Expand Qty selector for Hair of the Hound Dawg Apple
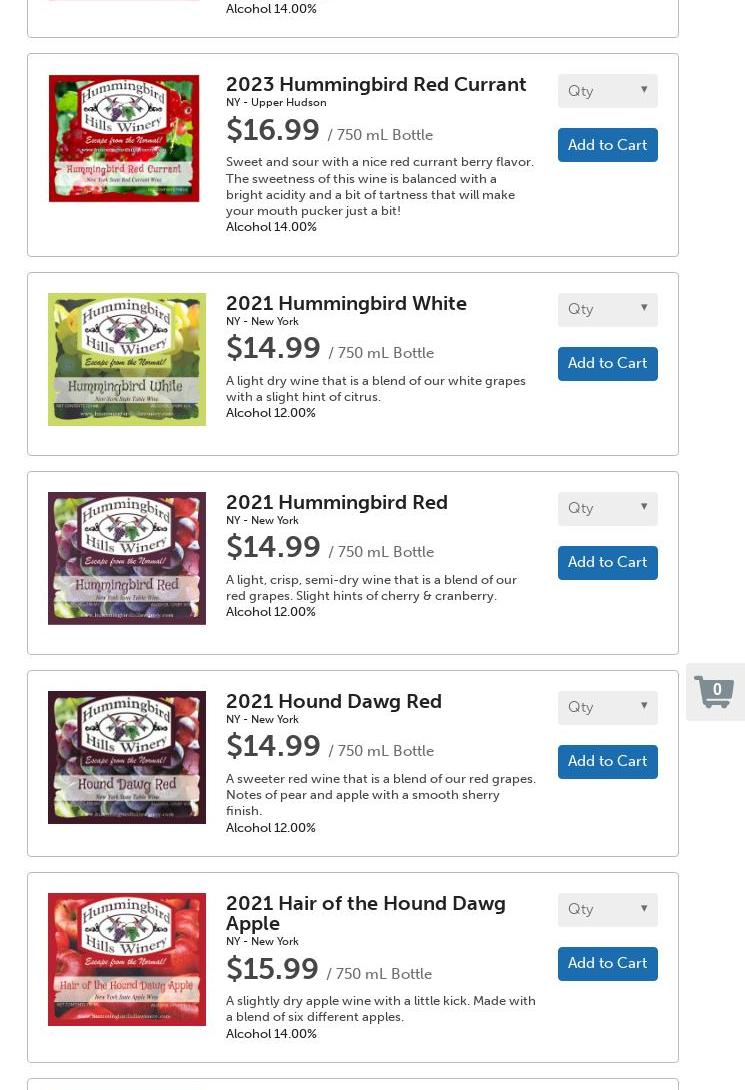This screenshot has width=745, height=1090. pyautogui.click(x=607, y=909)
